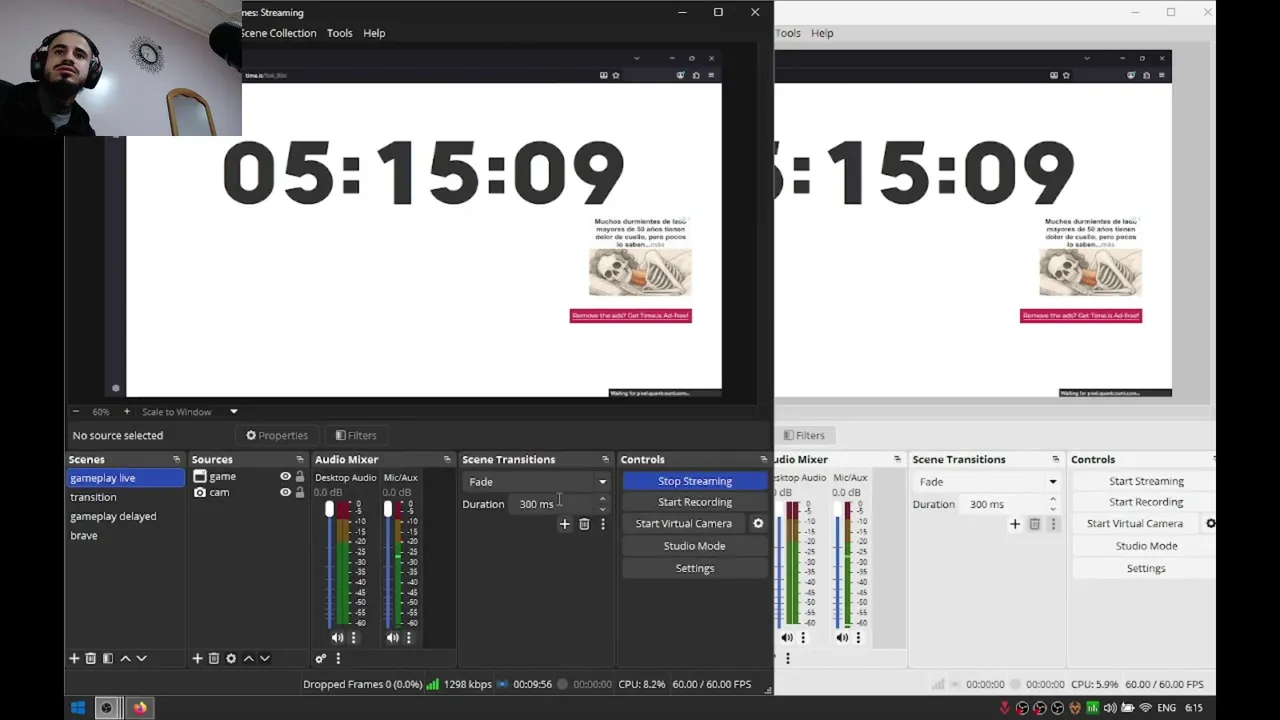Float the dark Audio Mixer dock icon

pyautogui.click(x=447, y=459)
